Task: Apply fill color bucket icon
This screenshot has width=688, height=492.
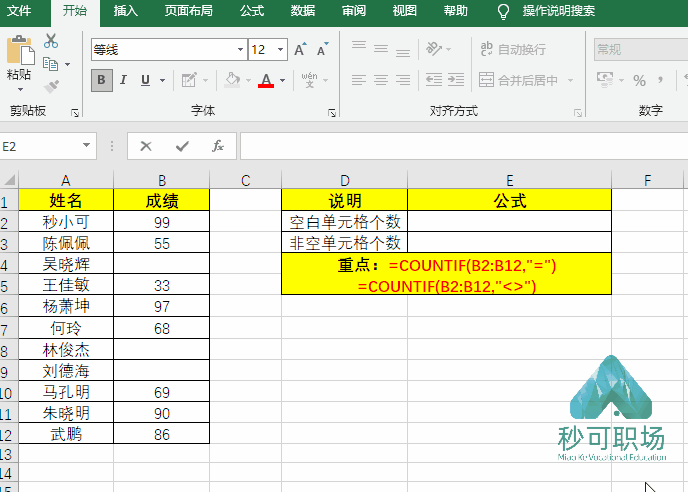Action: click(232, 80)
